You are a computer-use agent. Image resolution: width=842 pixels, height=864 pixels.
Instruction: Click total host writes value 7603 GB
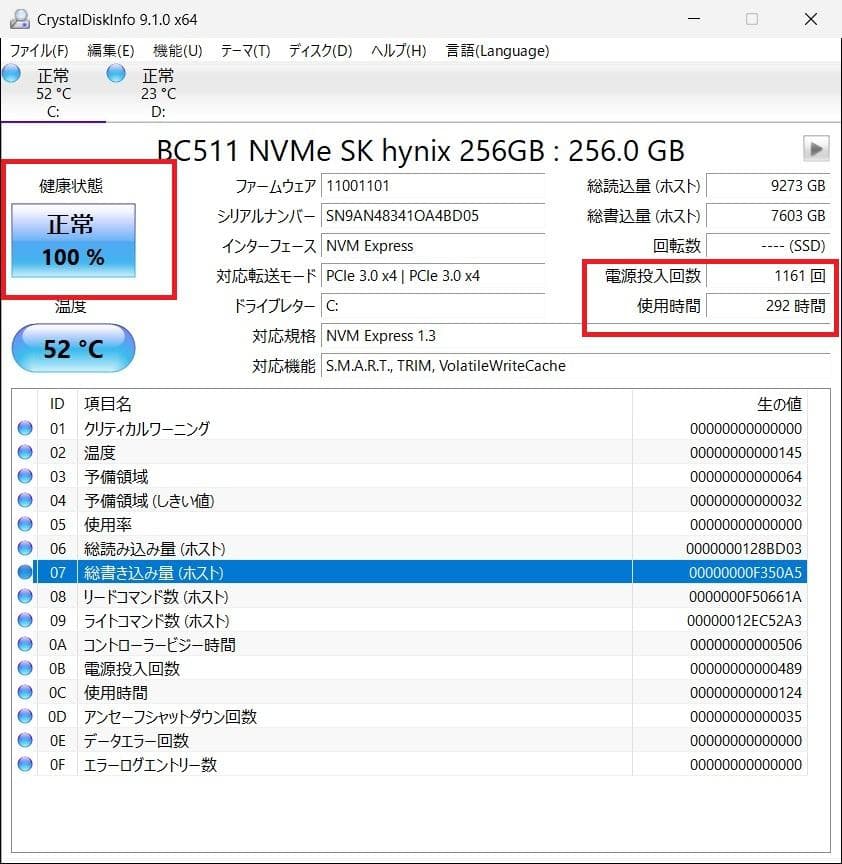[x=768, y=215]
